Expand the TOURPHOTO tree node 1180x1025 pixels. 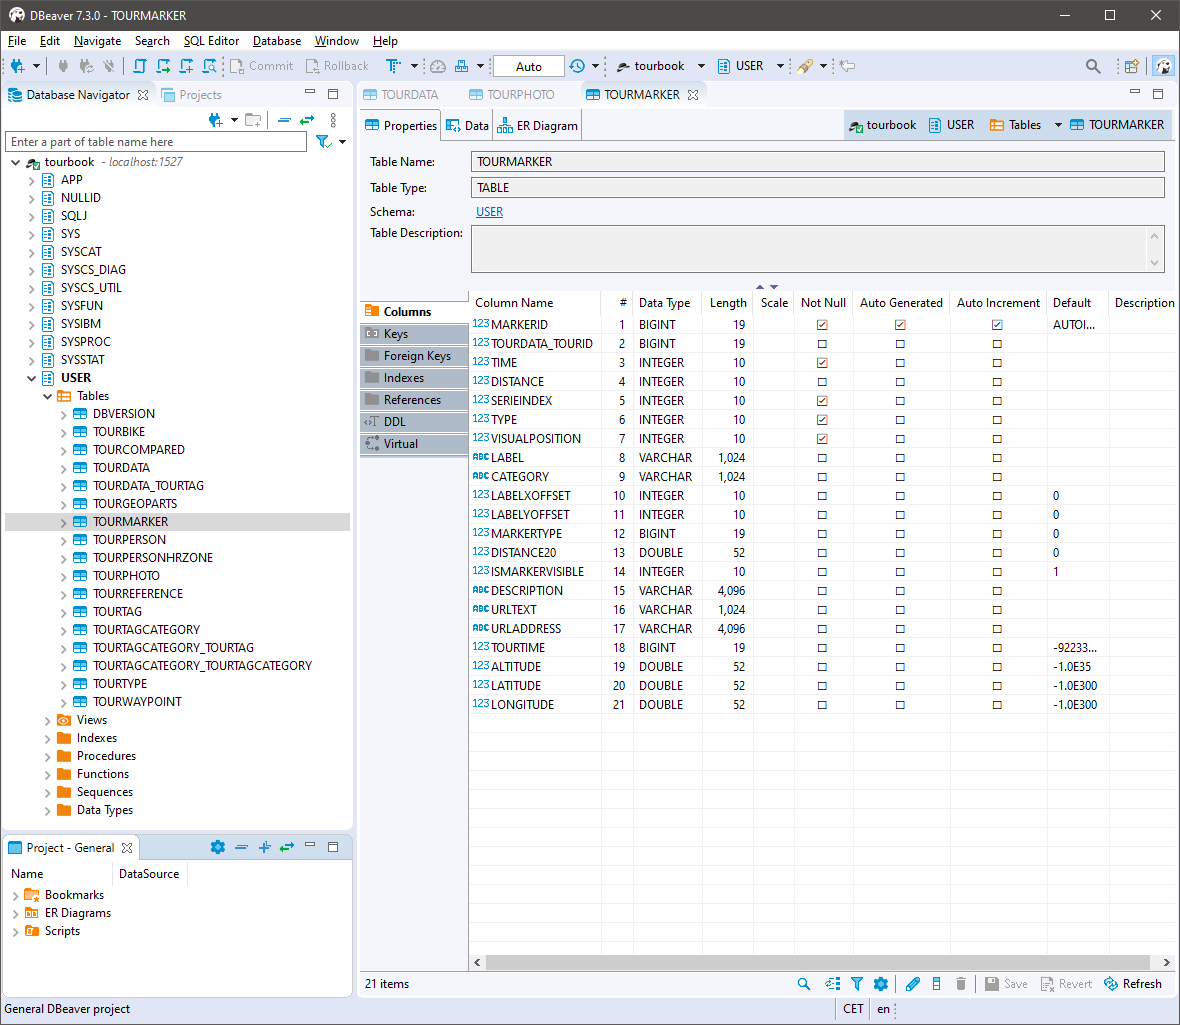[x=63, y=575]
